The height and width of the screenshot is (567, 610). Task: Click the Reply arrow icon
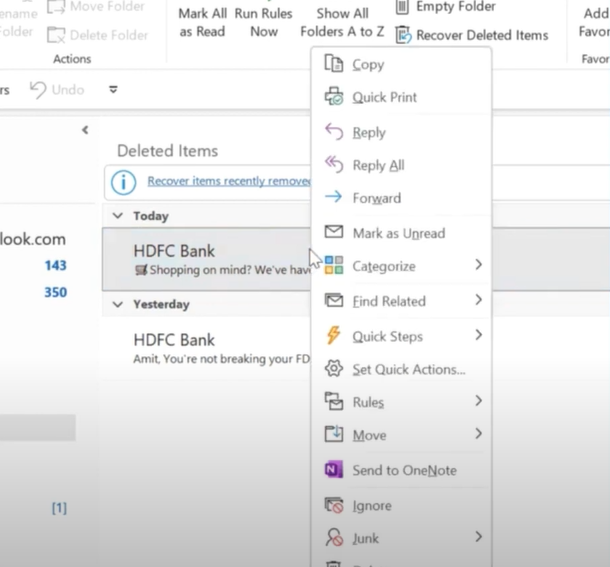coord(334,132)
